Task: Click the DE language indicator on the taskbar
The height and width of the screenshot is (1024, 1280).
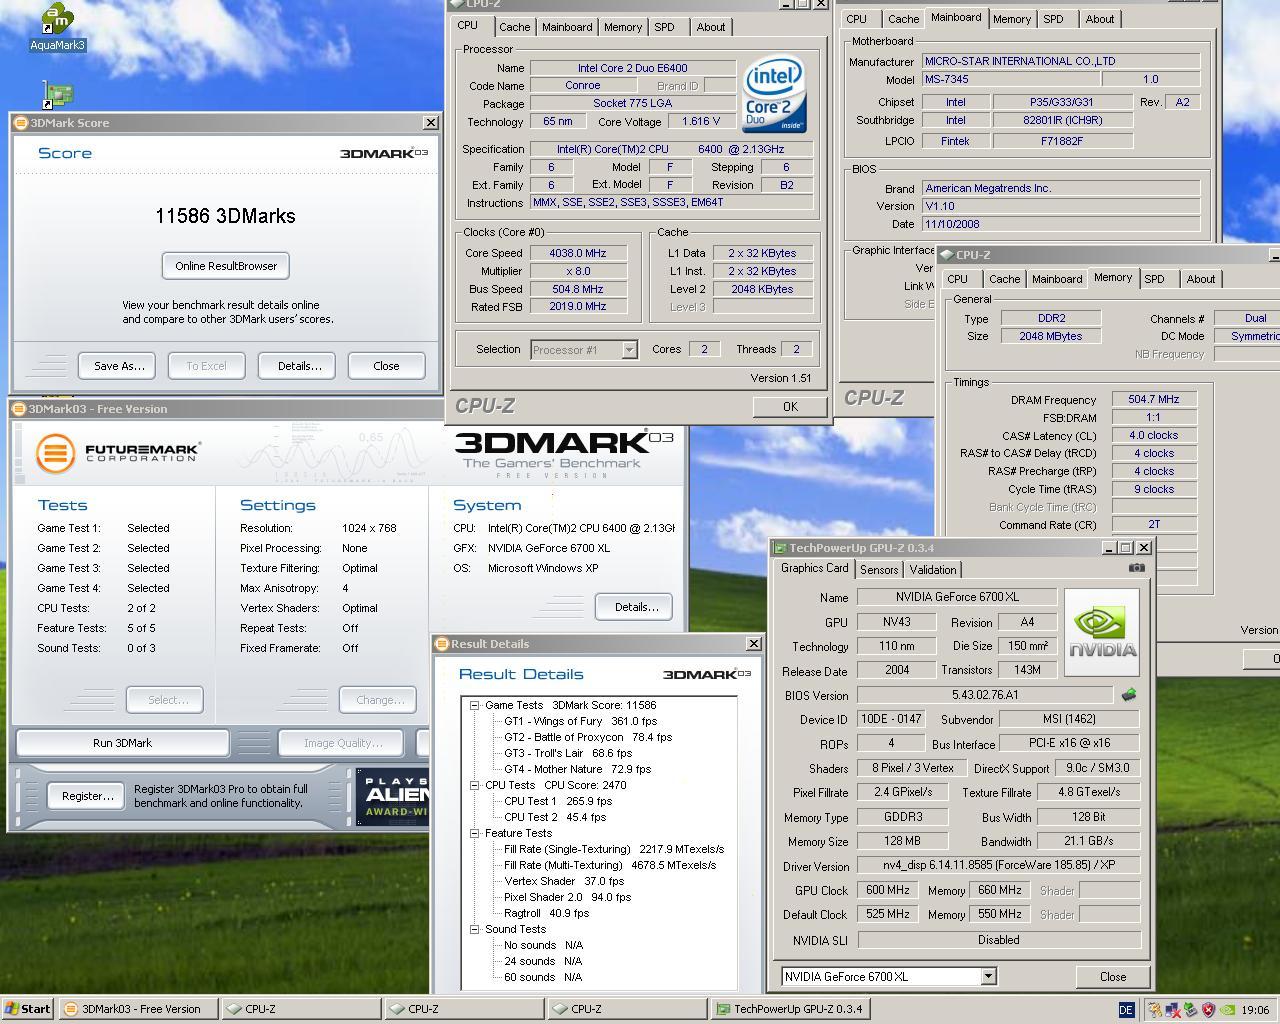Action: (1125, 1010)
